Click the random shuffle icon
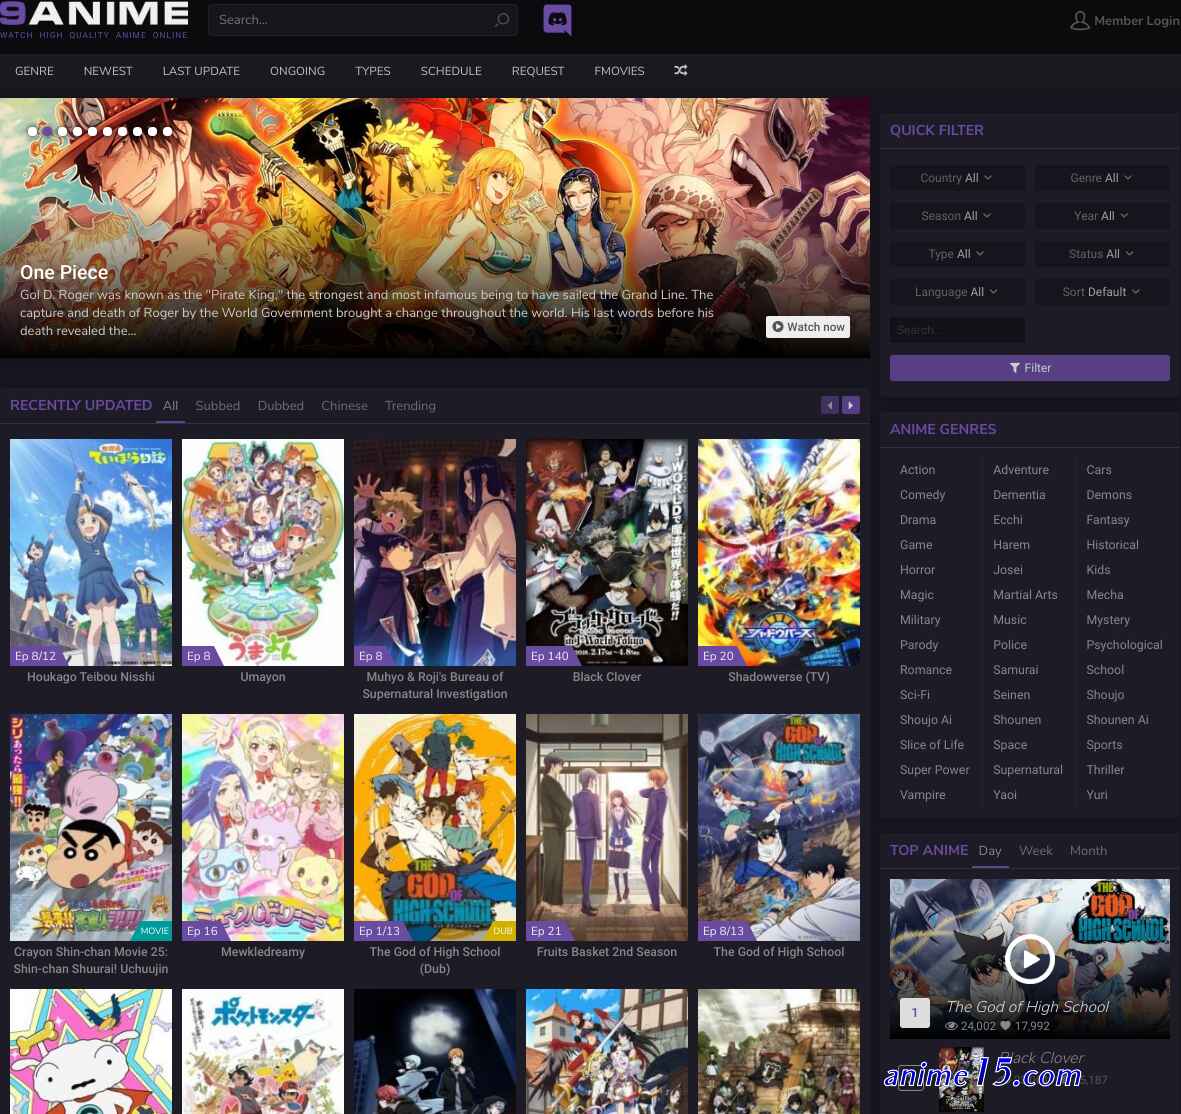This screenshot has height=1114, width=1181. point(680,70)
